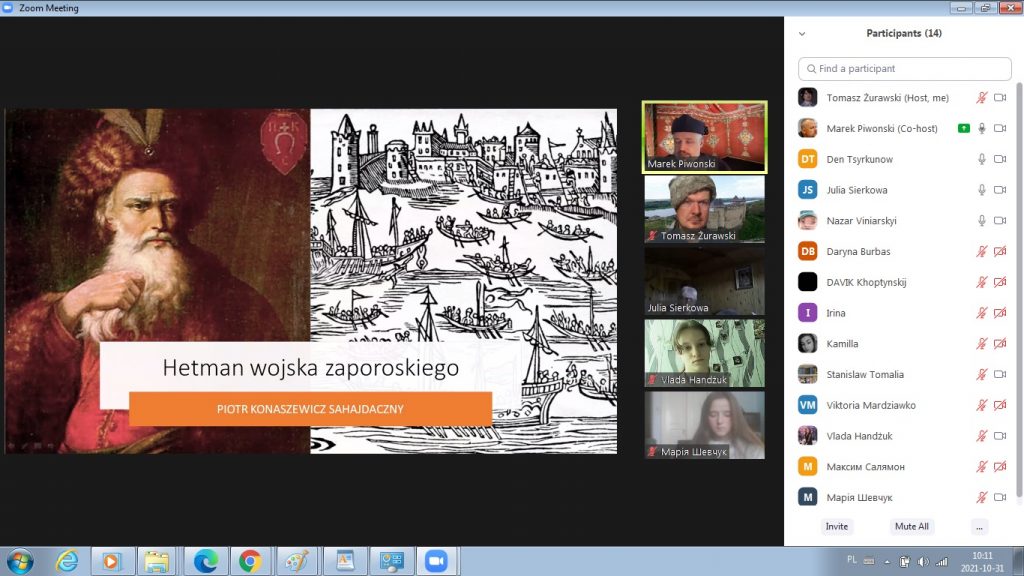
Task: Collapse the Participants panel chevron
Action: click(801, 33)
